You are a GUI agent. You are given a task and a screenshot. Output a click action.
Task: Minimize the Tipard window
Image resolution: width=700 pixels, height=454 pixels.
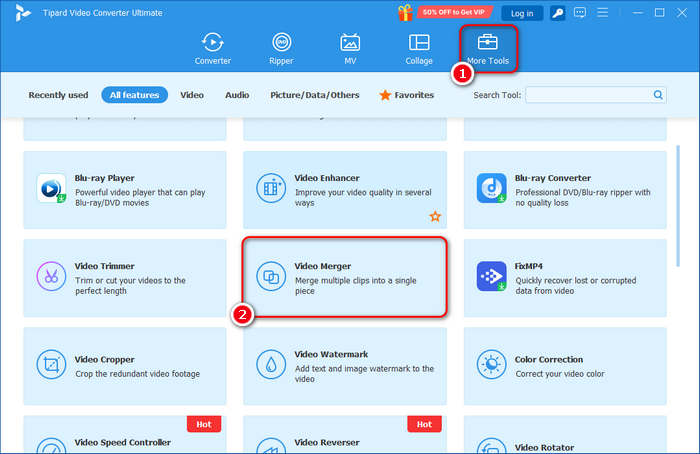pyautogui.click(x=638, y=13)
